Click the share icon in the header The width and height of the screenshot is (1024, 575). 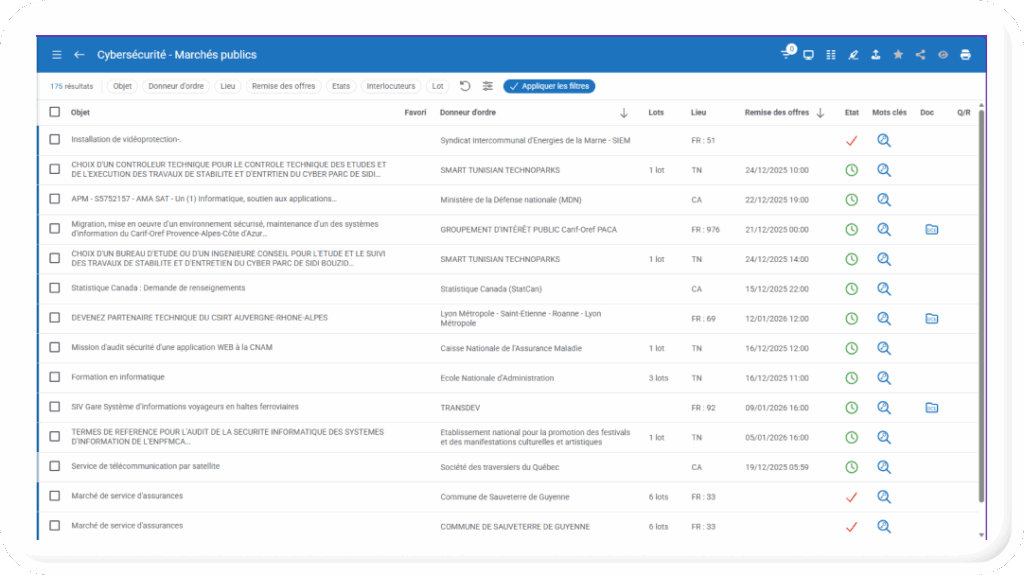(920, 55)
